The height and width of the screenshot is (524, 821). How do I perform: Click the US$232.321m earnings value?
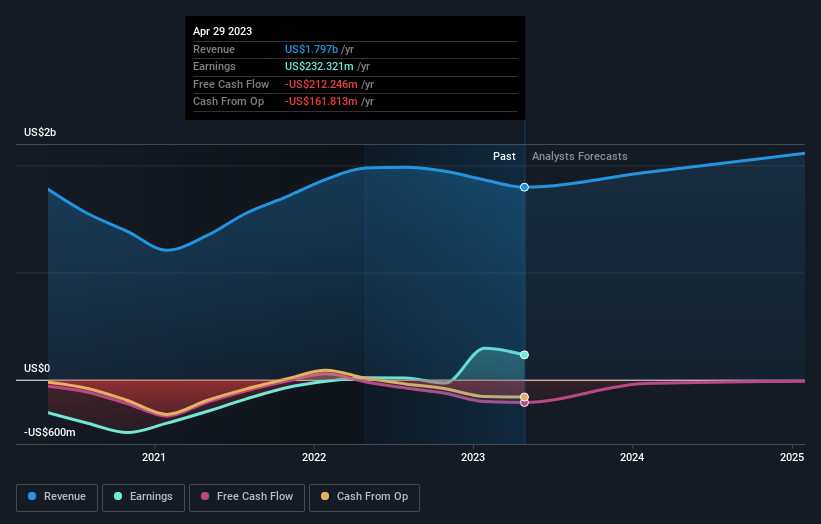(319, 66)
